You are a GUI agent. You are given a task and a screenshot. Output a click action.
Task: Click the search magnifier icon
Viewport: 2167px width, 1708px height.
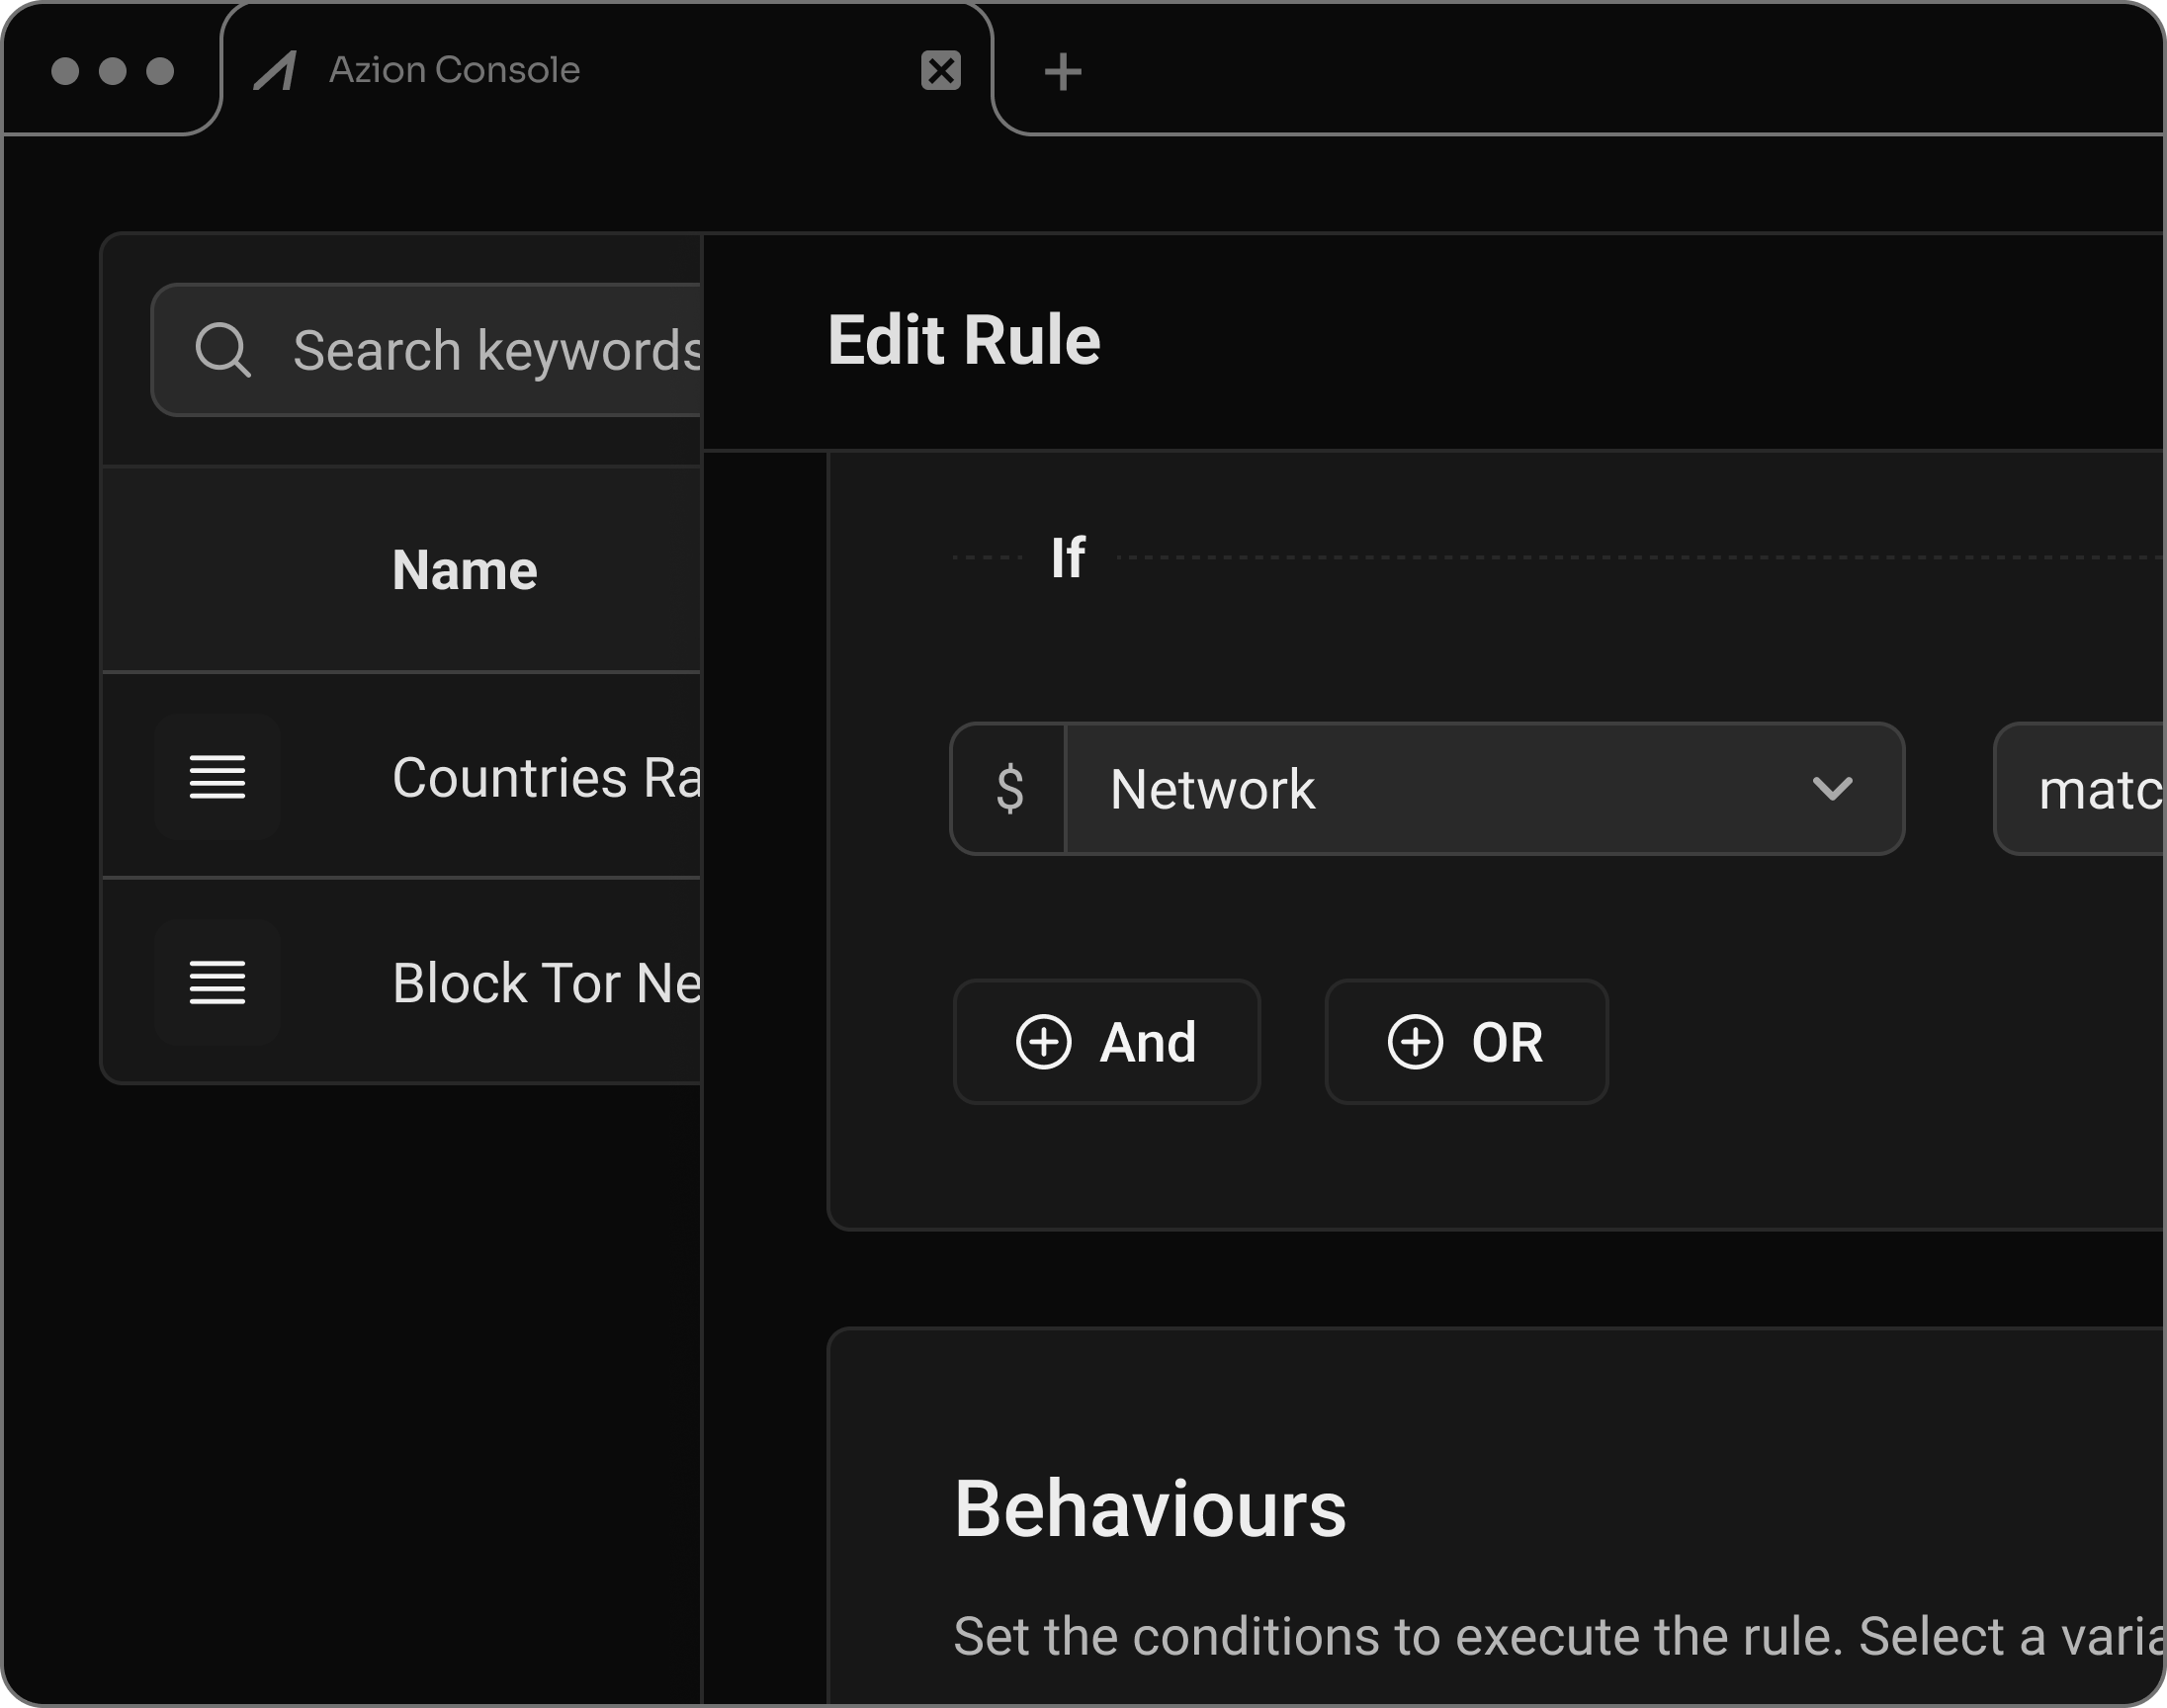coord(224,350)
